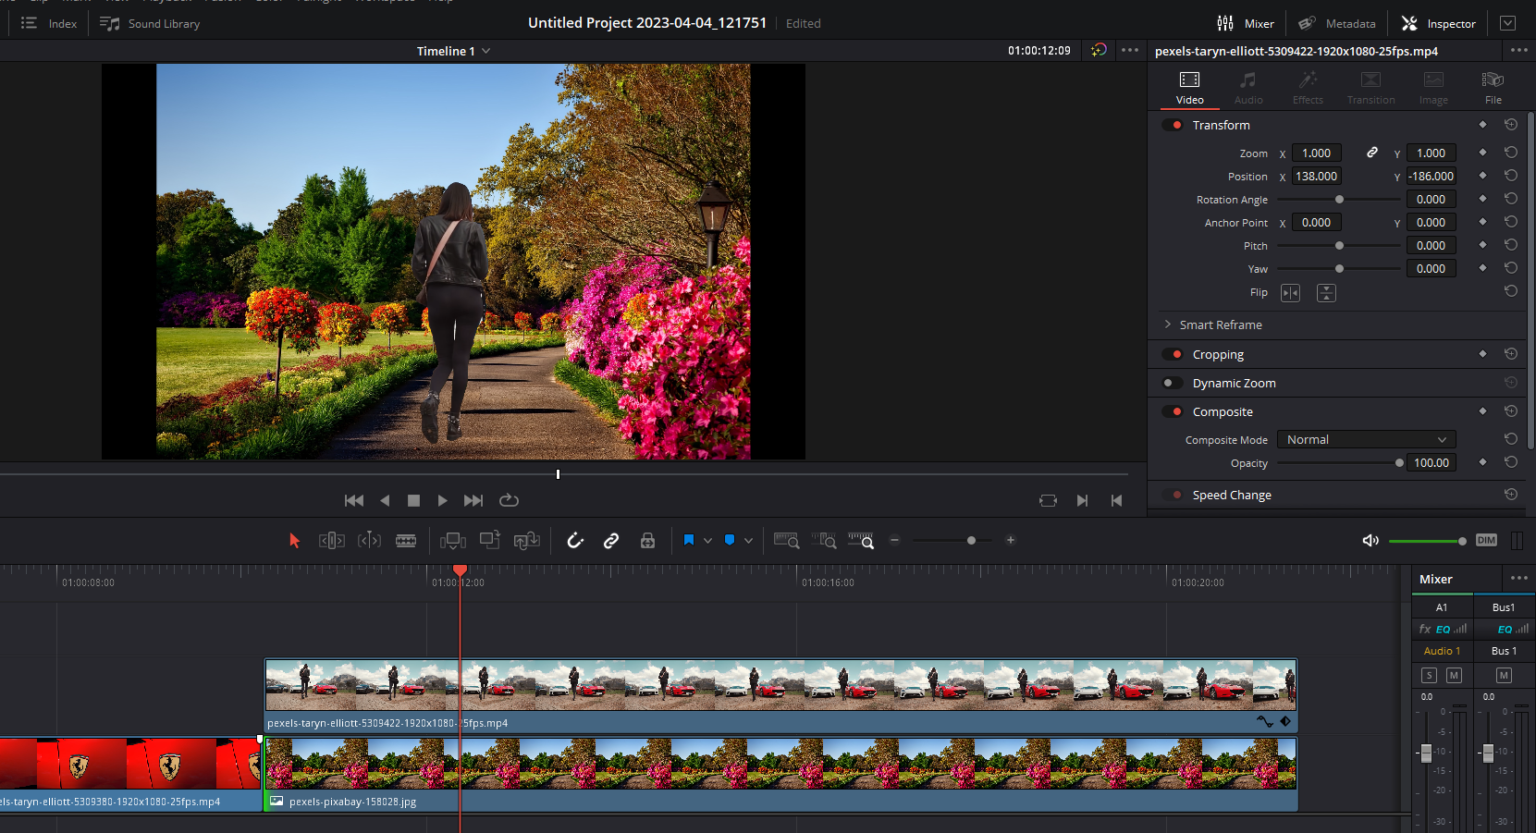Select the Blade Edit Mode tool
1536x833 pixels.
[x=406, y=540]
